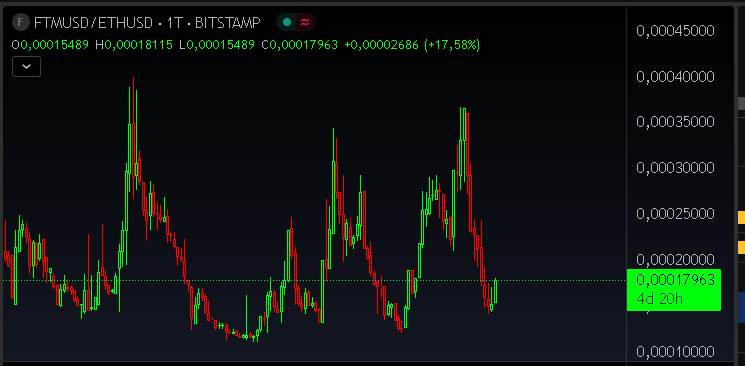Click the green market status dot indicator
The image size is (745, 366).
[x=287, y=22]
